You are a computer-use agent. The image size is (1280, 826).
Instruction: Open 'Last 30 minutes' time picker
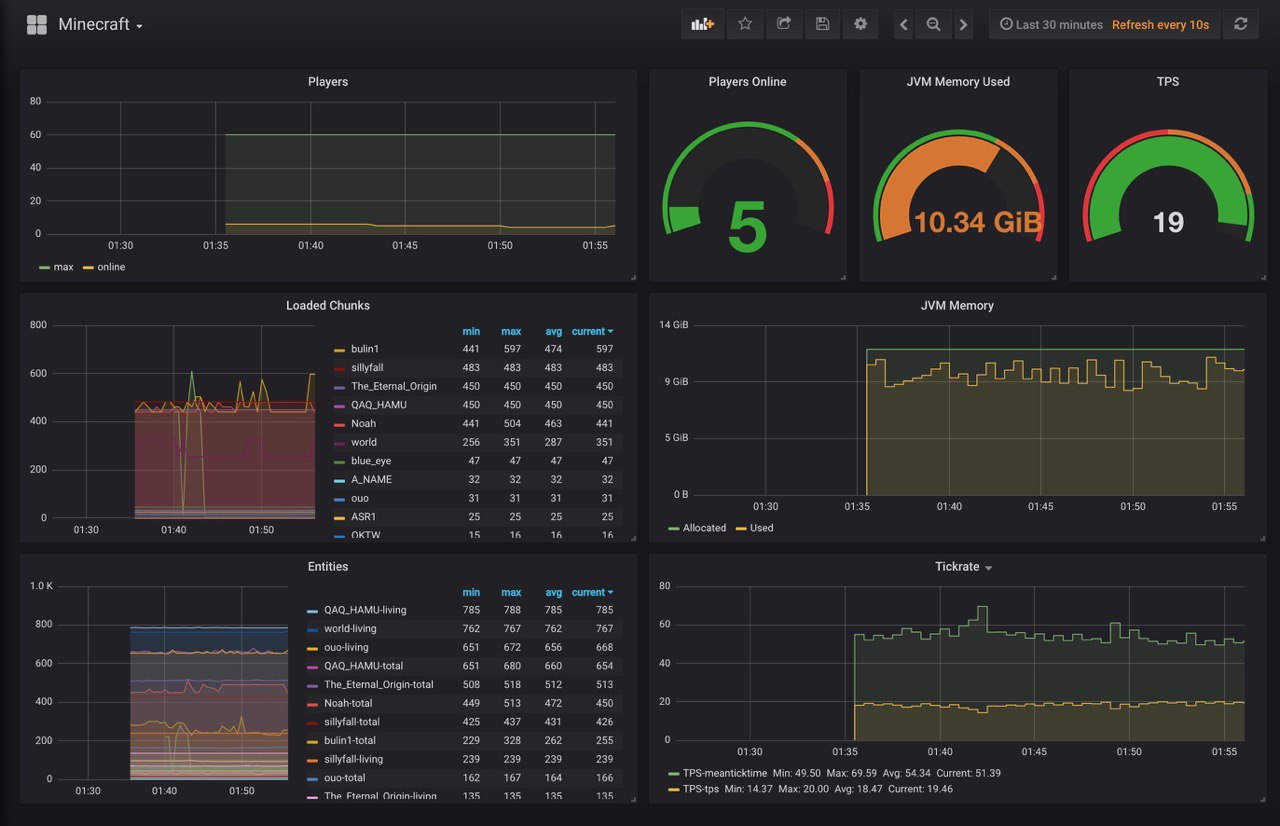[1051, 24]
